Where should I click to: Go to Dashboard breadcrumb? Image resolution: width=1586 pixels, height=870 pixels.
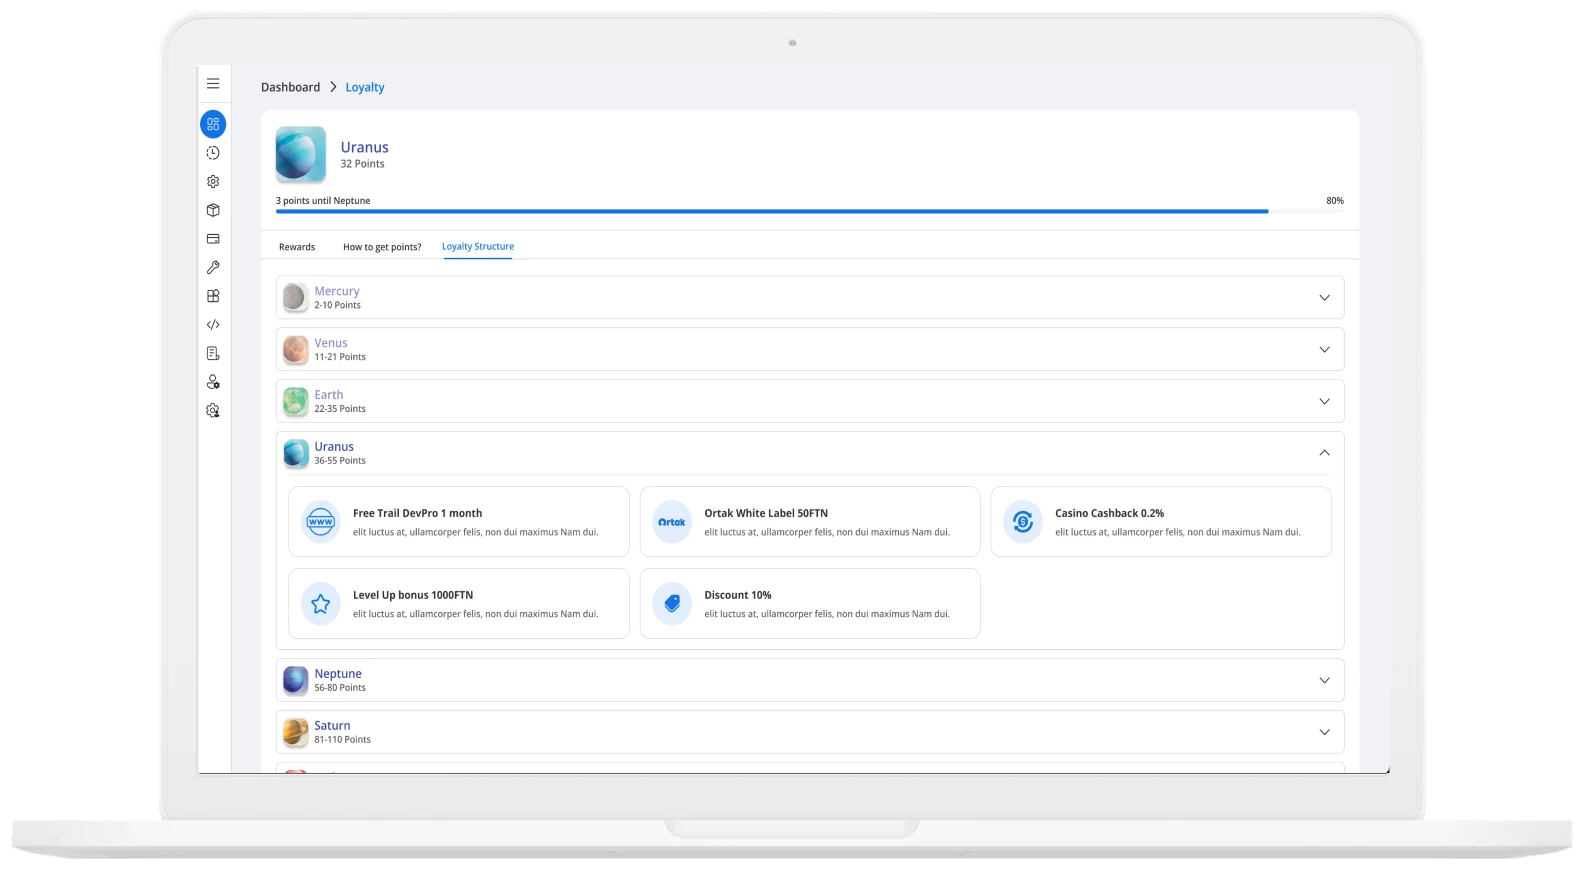coord(291,88)
